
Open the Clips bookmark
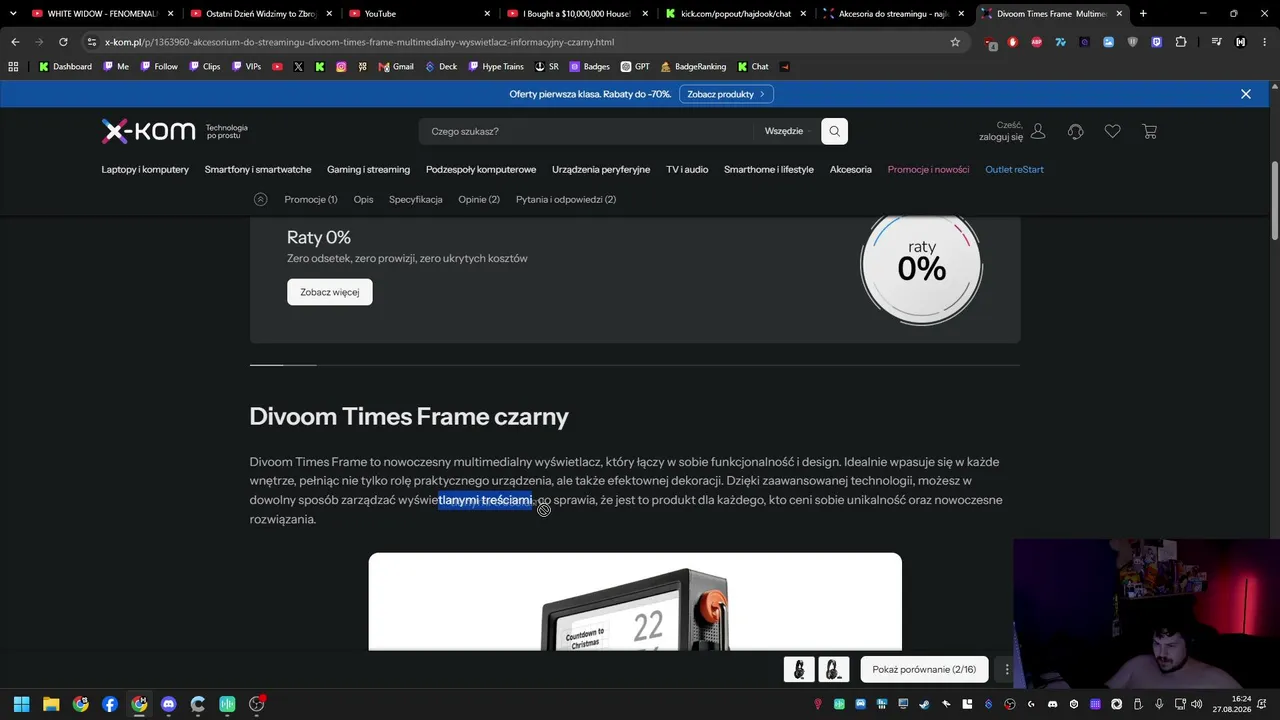click(x=204, y=67)
